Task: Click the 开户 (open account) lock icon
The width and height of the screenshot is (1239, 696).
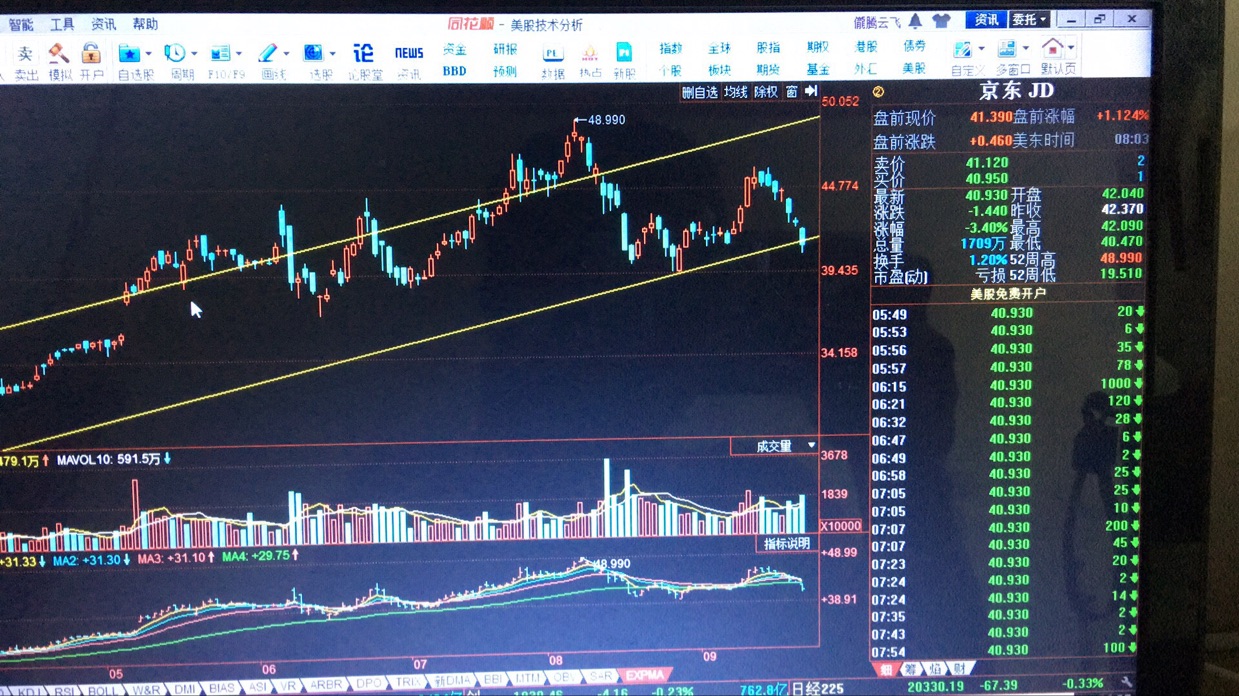Action: (91, 52)
